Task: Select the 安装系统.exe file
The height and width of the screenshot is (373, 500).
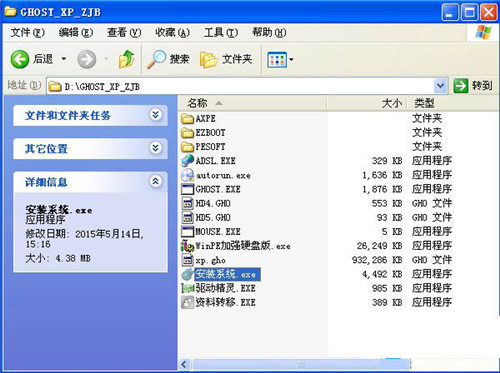Action: (x=227, y=274)
